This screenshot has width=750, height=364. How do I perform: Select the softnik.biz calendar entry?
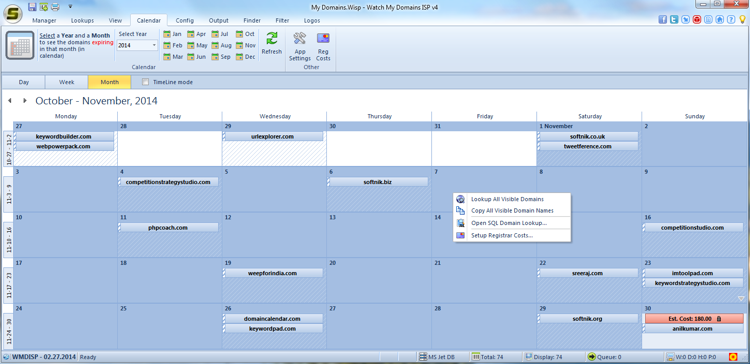[x=377, y=182]
